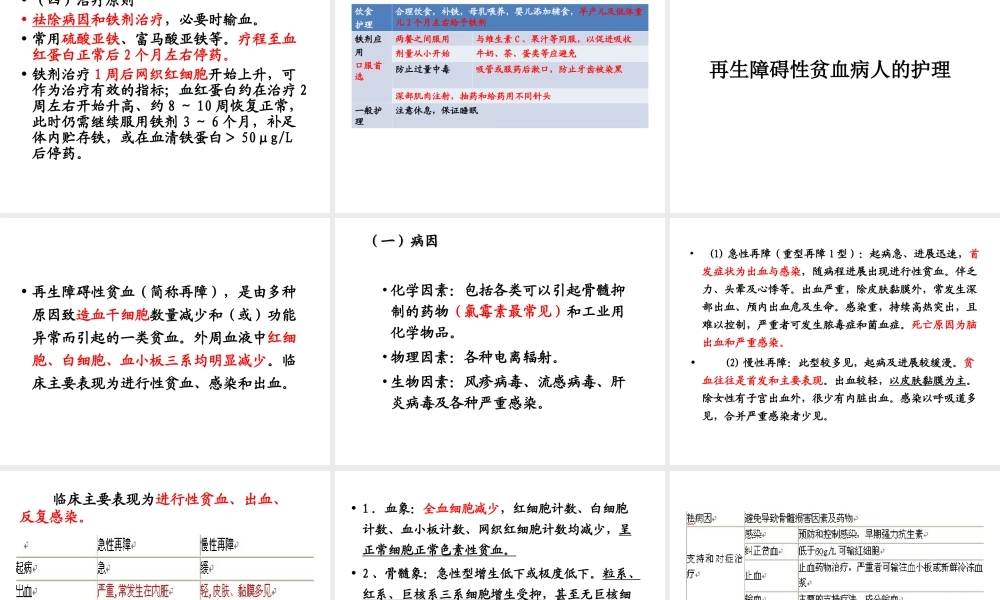This screenshot has height=600, width=1000.
Task: Click the red cell 严重,常发生在内脏
Action: (135, 590)
